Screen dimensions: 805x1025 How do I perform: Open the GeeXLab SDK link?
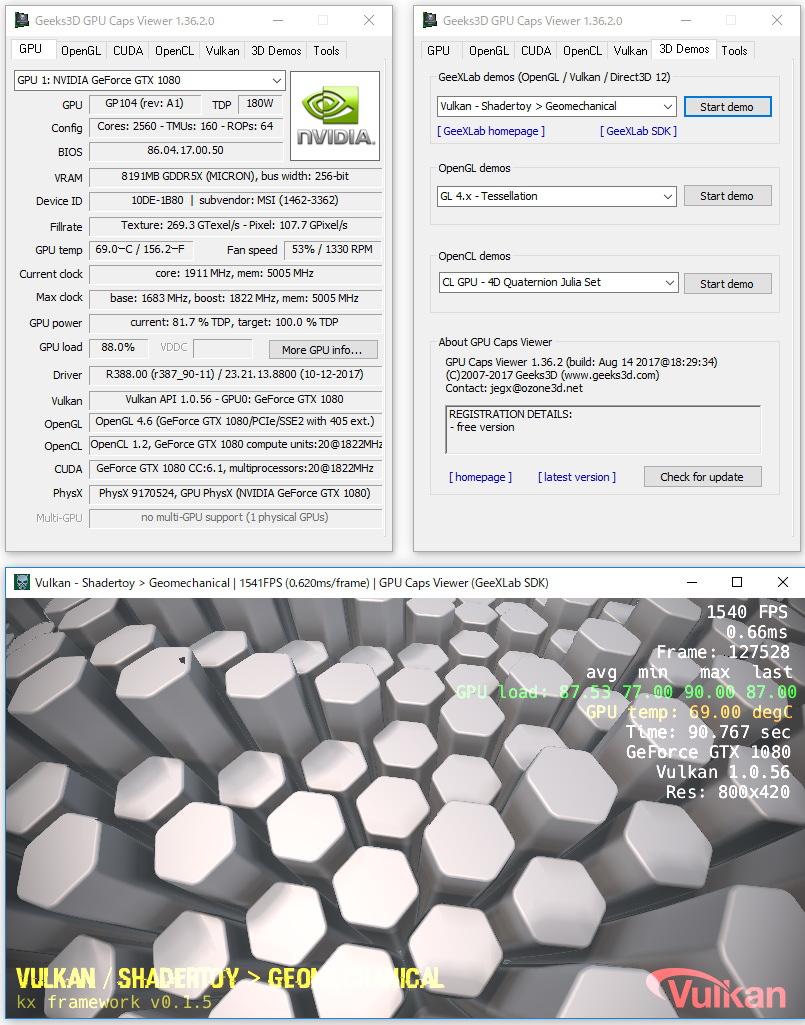[x=638, y=131]
